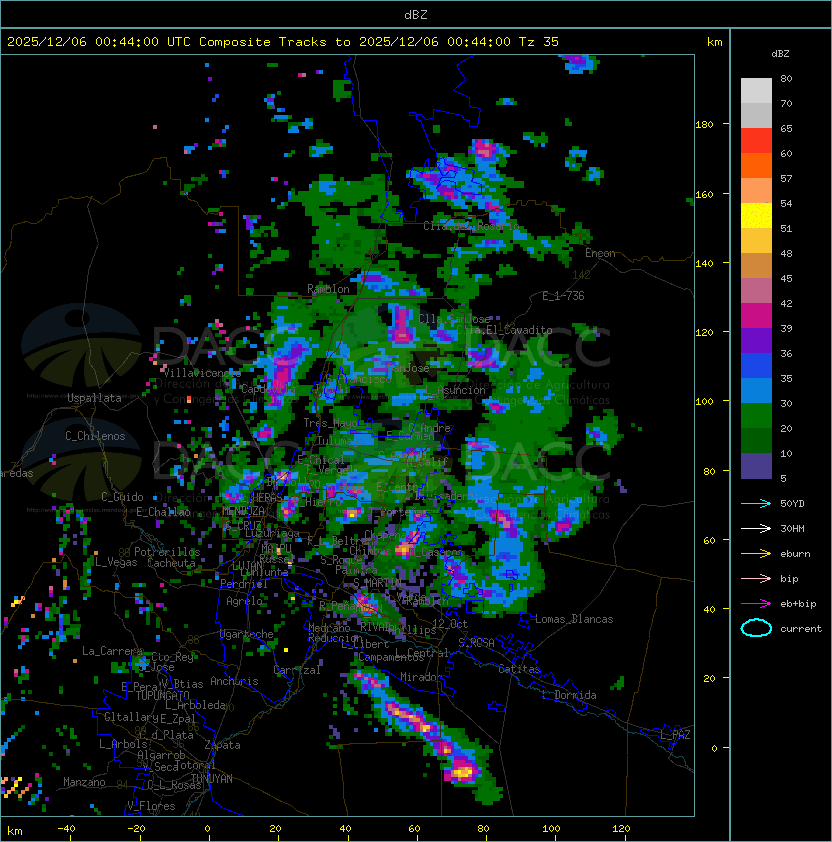Click the 'C_Chilenos' map label
This screenshot has height=842, width=832.
(x=95, y=436)
